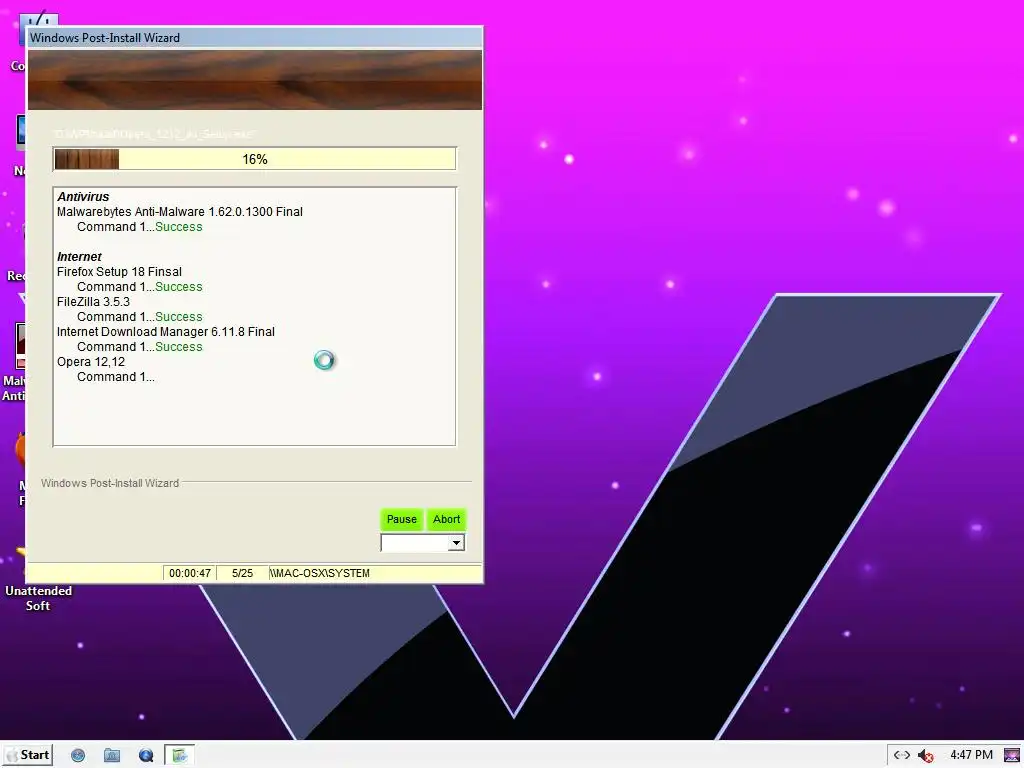Open the Start menu
Image resolution: width=1024 pixels, height=768 pixels.
(27, 755)
